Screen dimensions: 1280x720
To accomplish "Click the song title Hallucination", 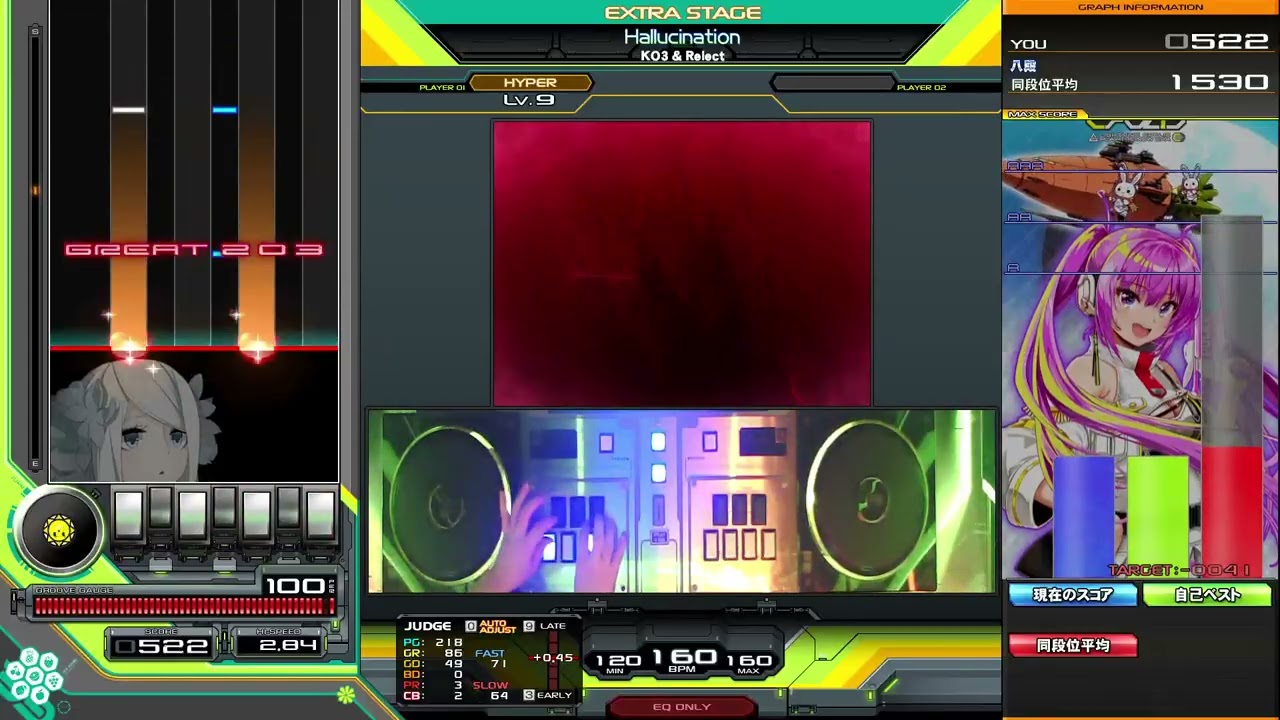I will 682,37.
